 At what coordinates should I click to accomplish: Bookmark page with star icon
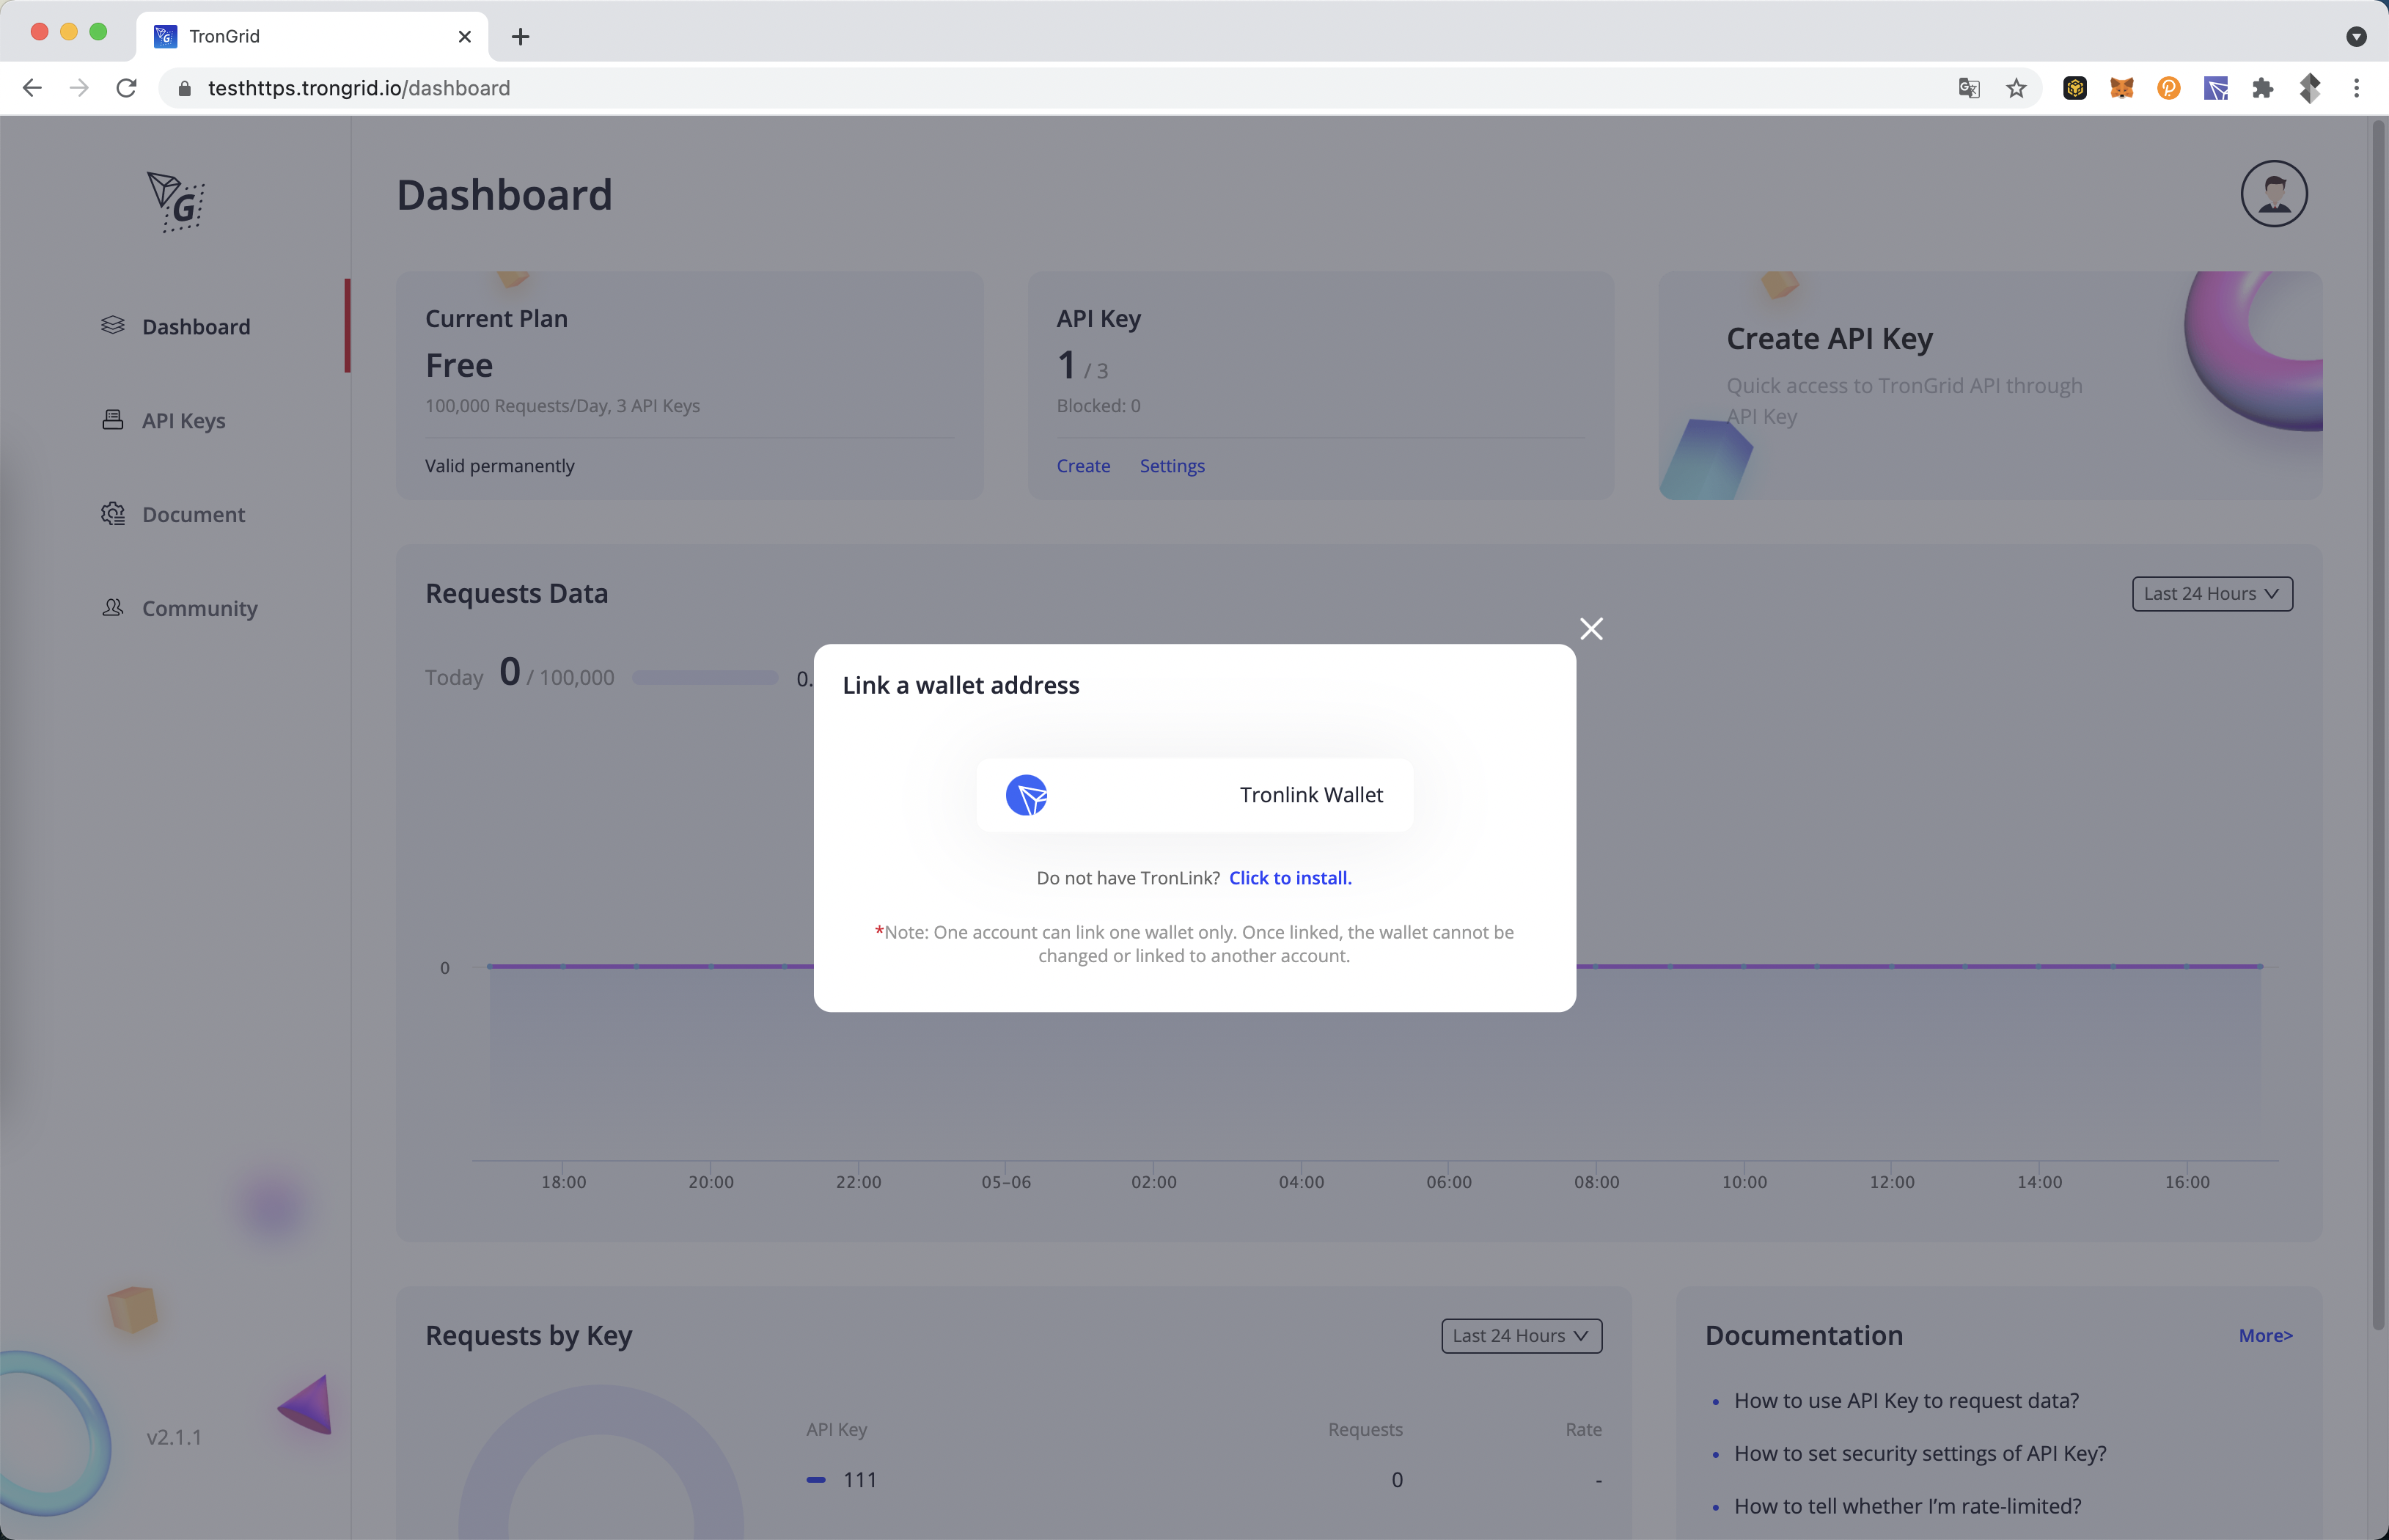2016,88
